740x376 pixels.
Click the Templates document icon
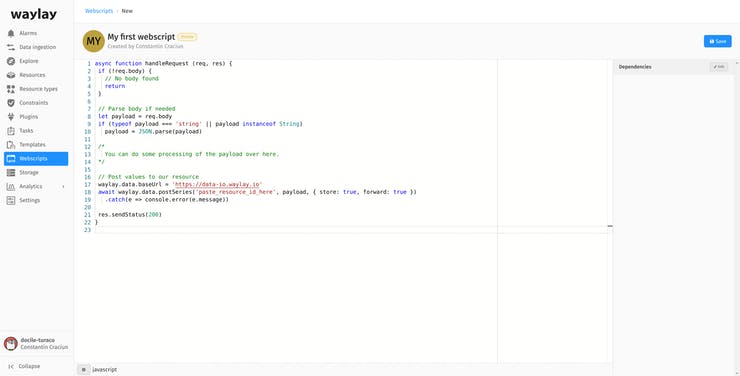[x=11, y=145]
